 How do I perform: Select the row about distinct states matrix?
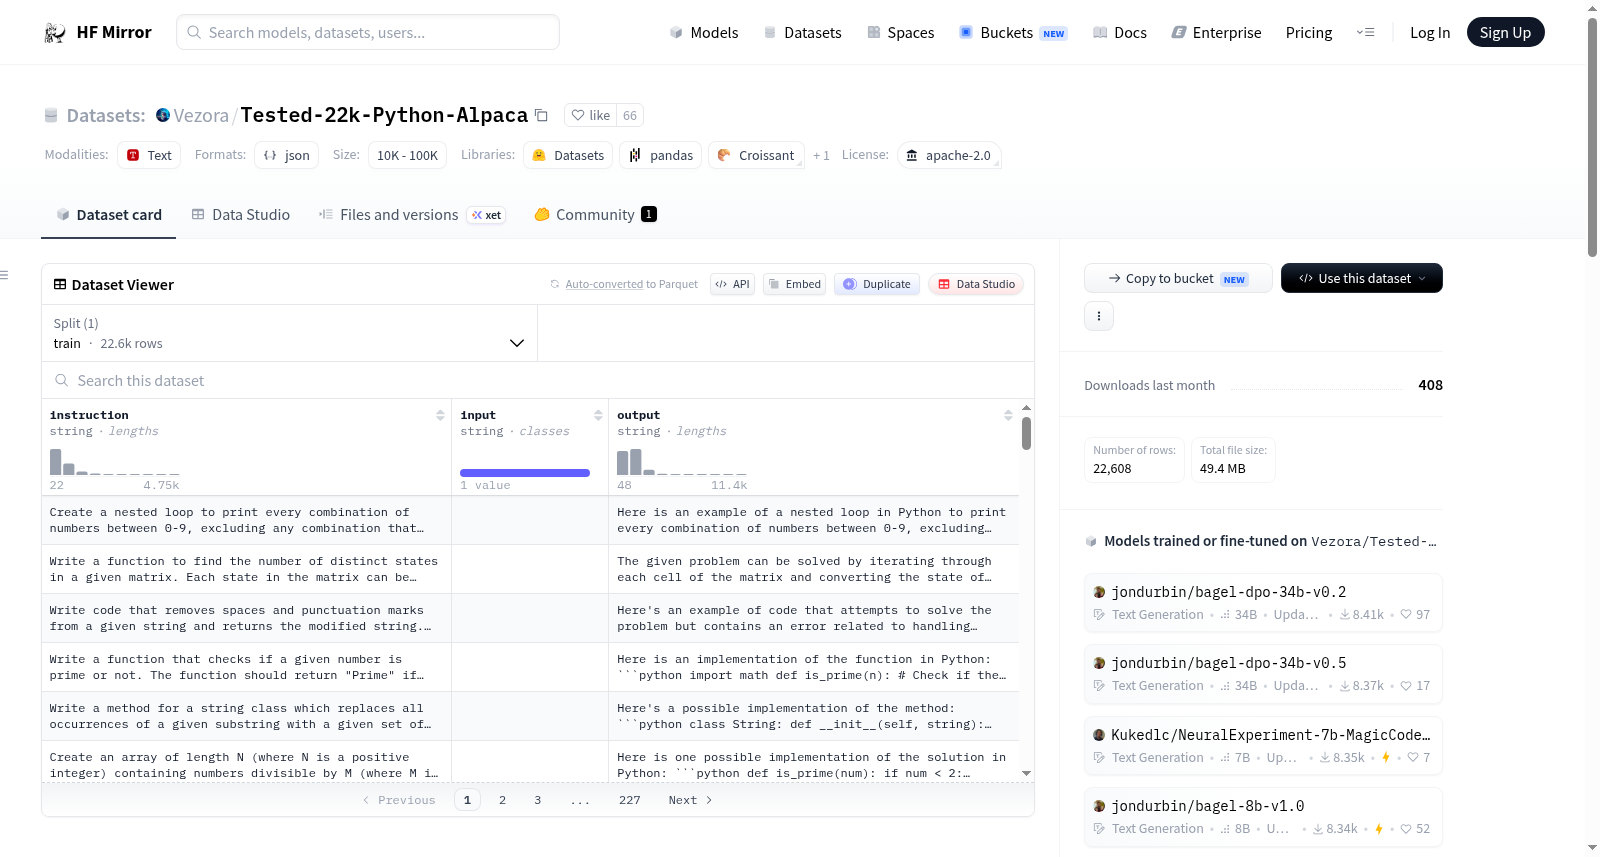(530, 569)
